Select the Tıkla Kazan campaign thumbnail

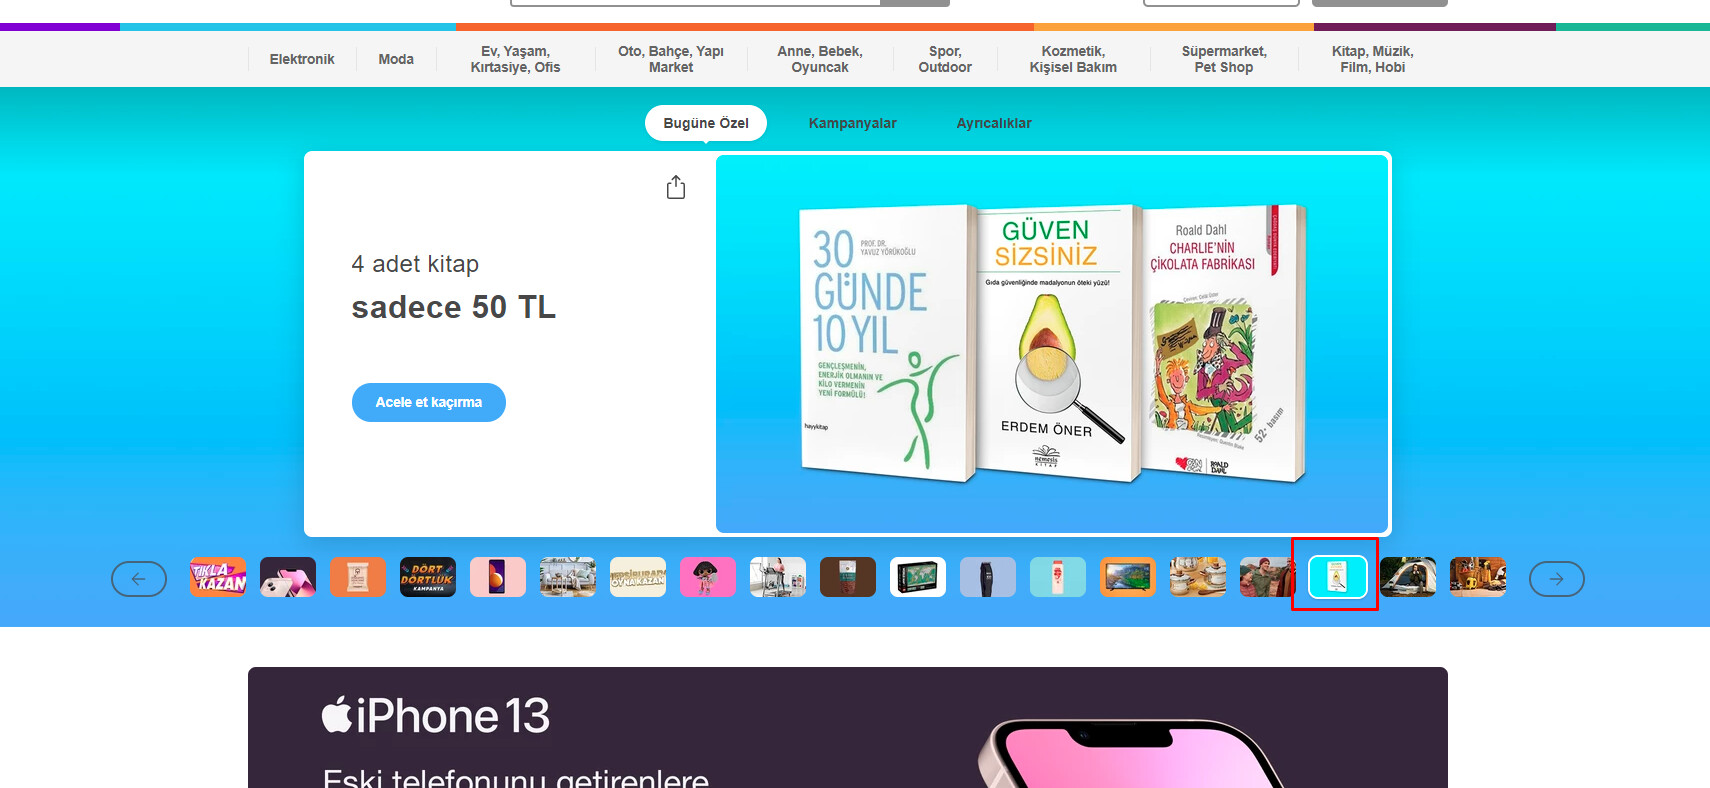tap(218, 577)
